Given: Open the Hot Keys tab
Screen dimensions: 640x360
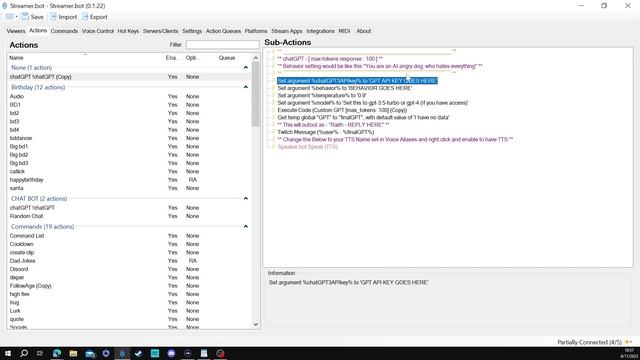Looking at the screenshot, I should [x=128, y=31].
